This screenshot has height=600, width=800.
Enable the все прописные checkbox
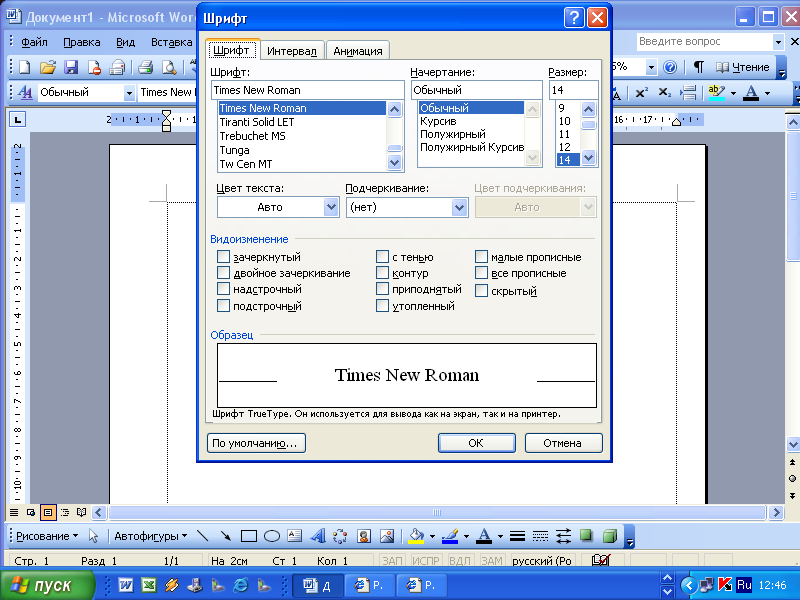481,272
